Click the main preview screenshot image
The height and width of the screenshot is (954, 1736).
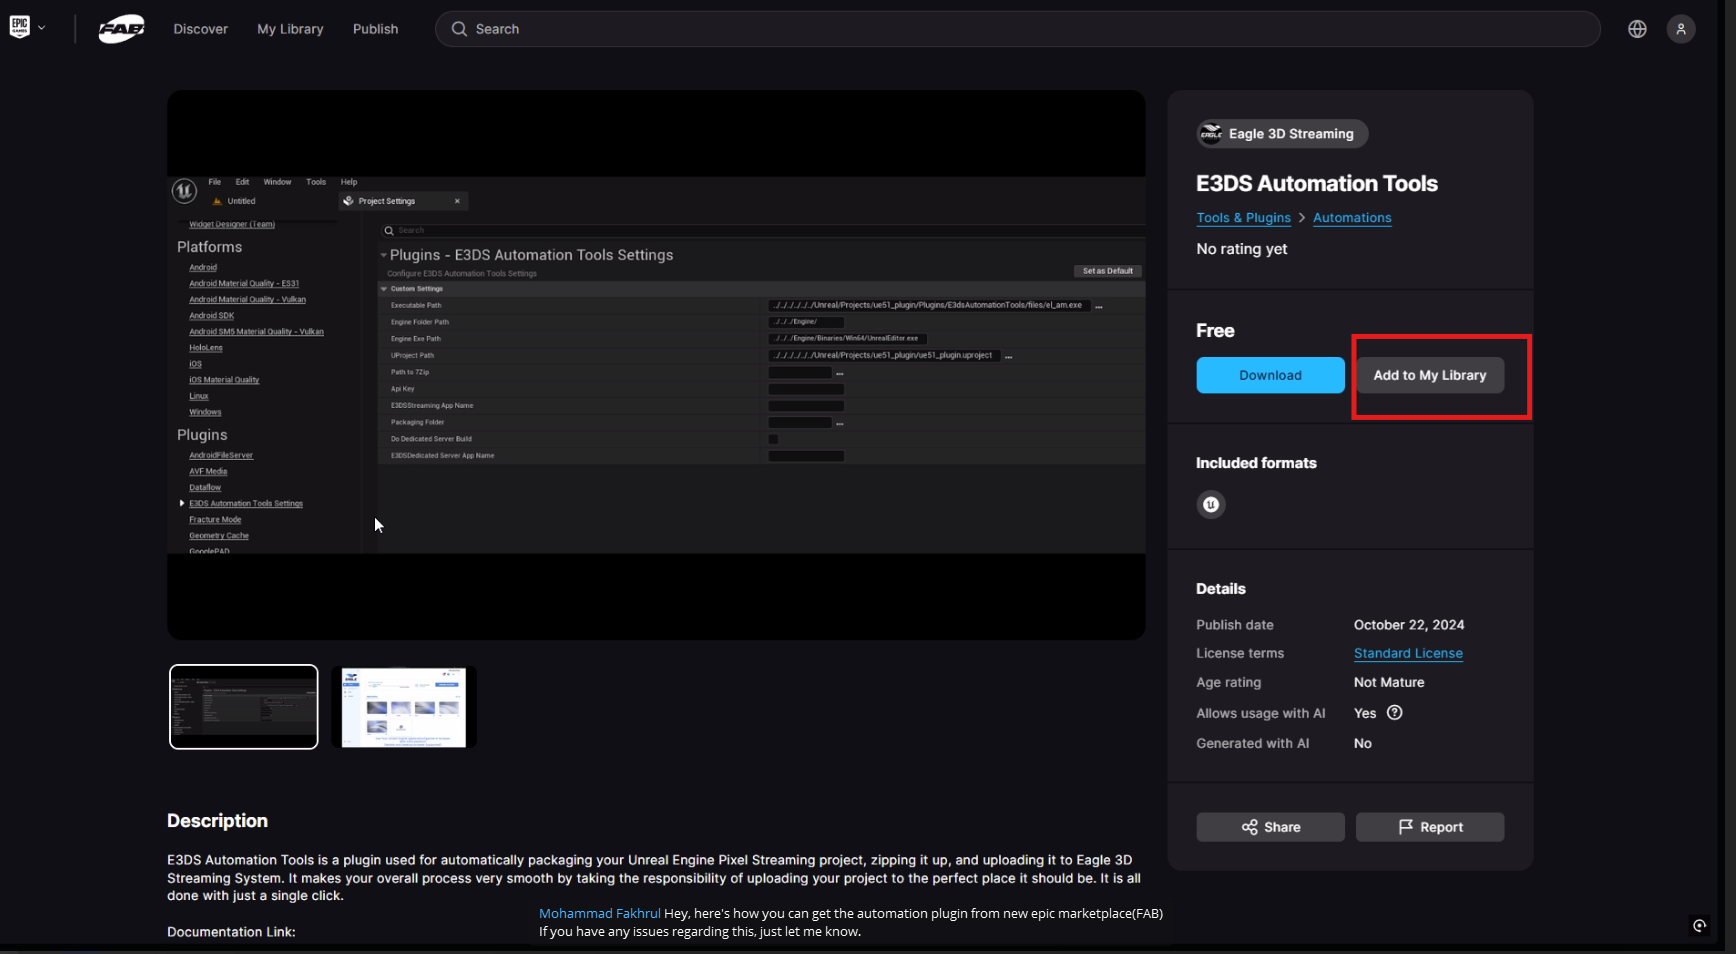[656, 365]
